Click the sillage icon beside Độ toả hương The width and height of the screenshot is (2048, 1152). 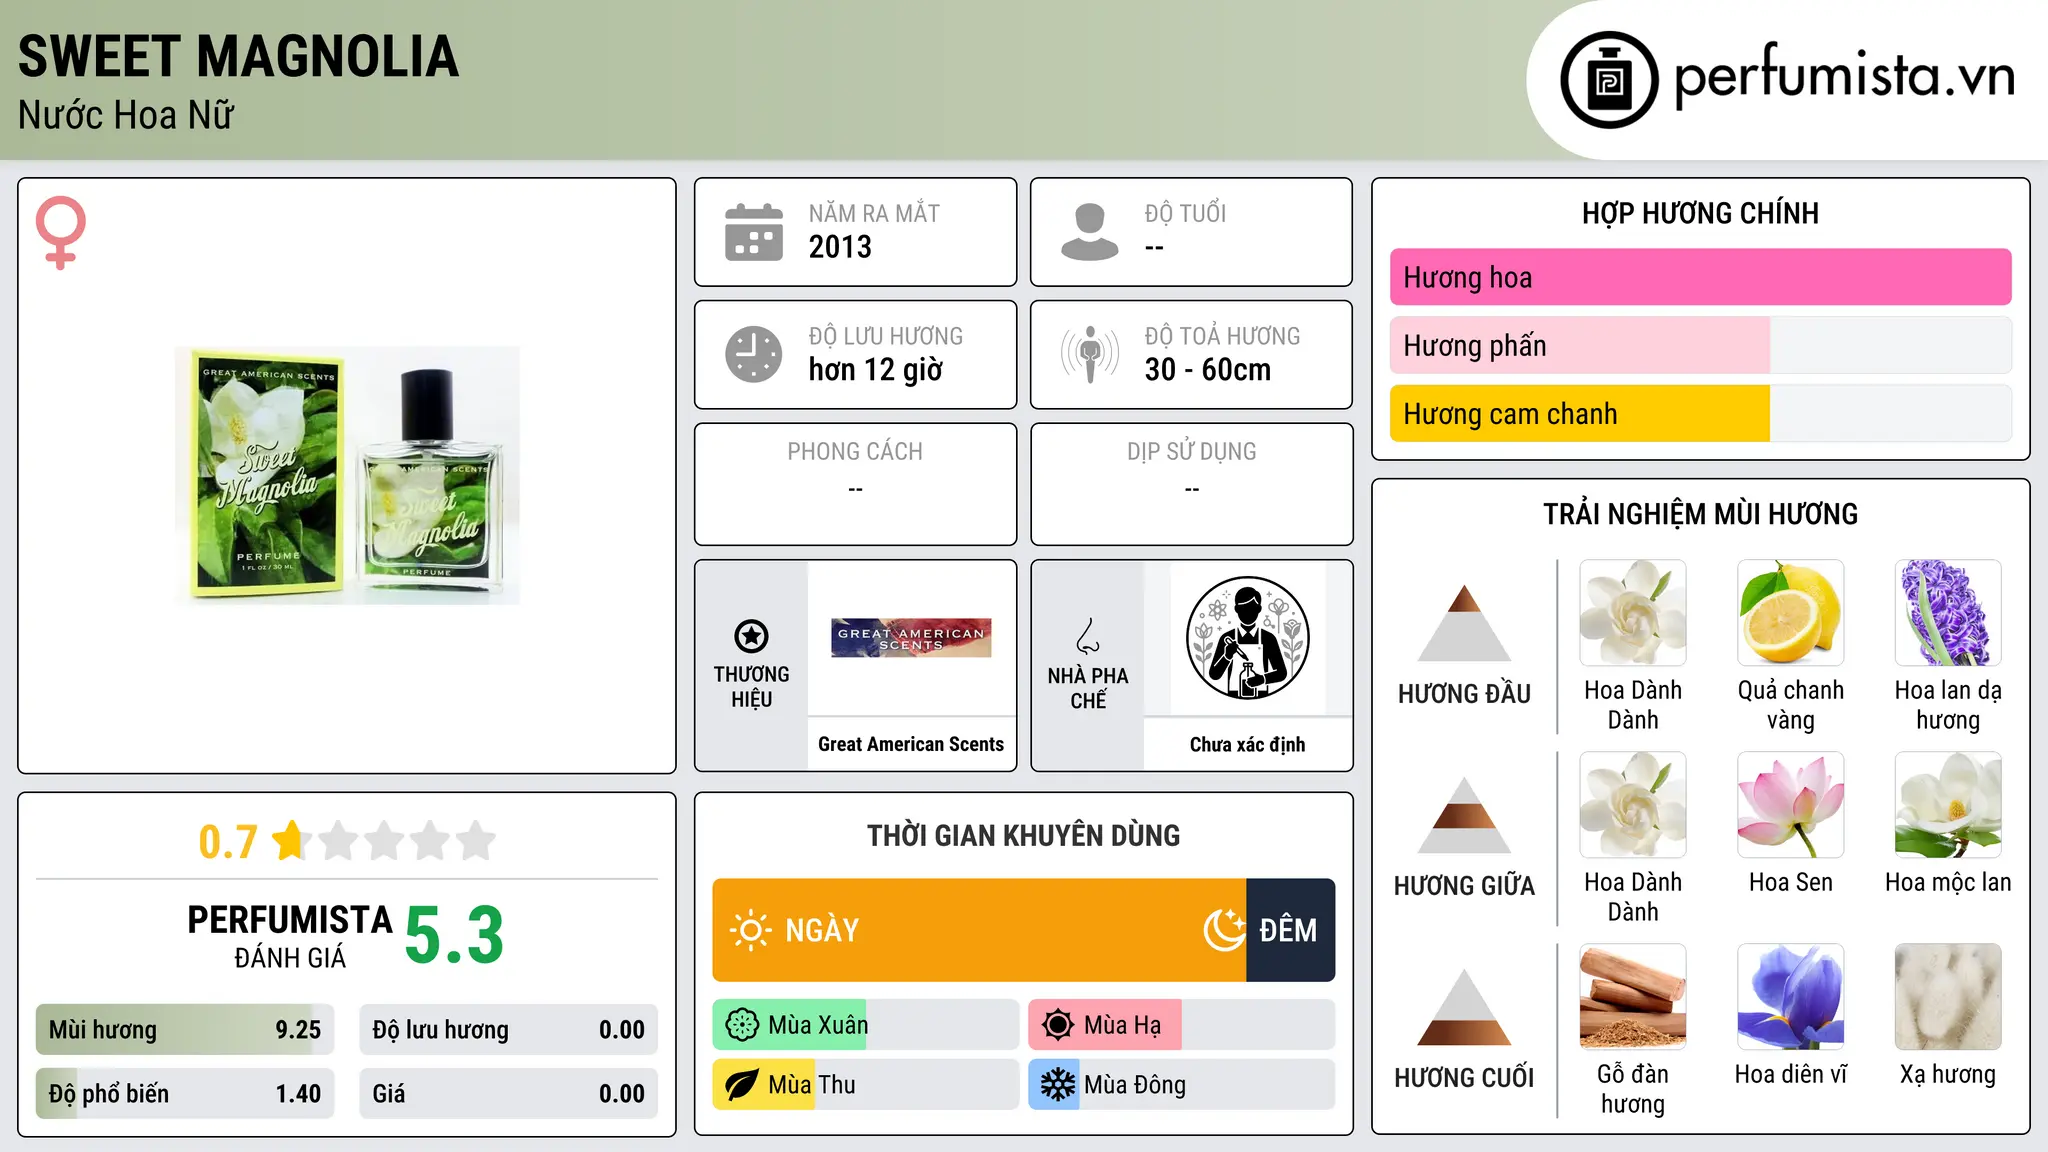pyautogui.click(x=1089, y=354)
